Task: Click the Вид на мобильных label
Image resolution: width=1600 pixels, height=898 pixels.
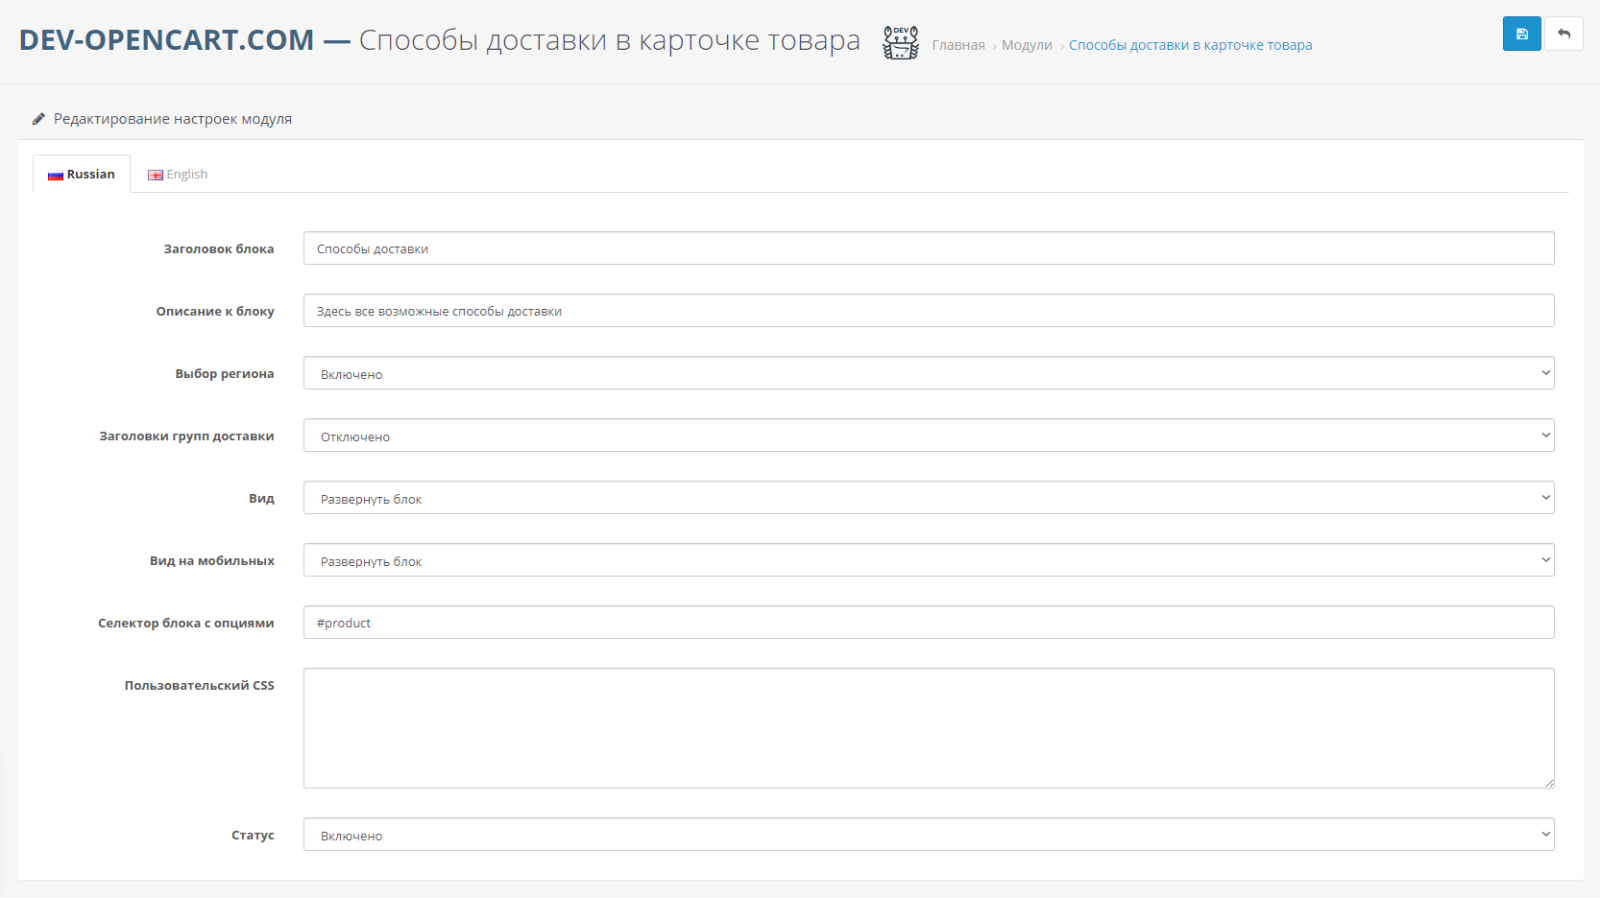Action: 212,561
